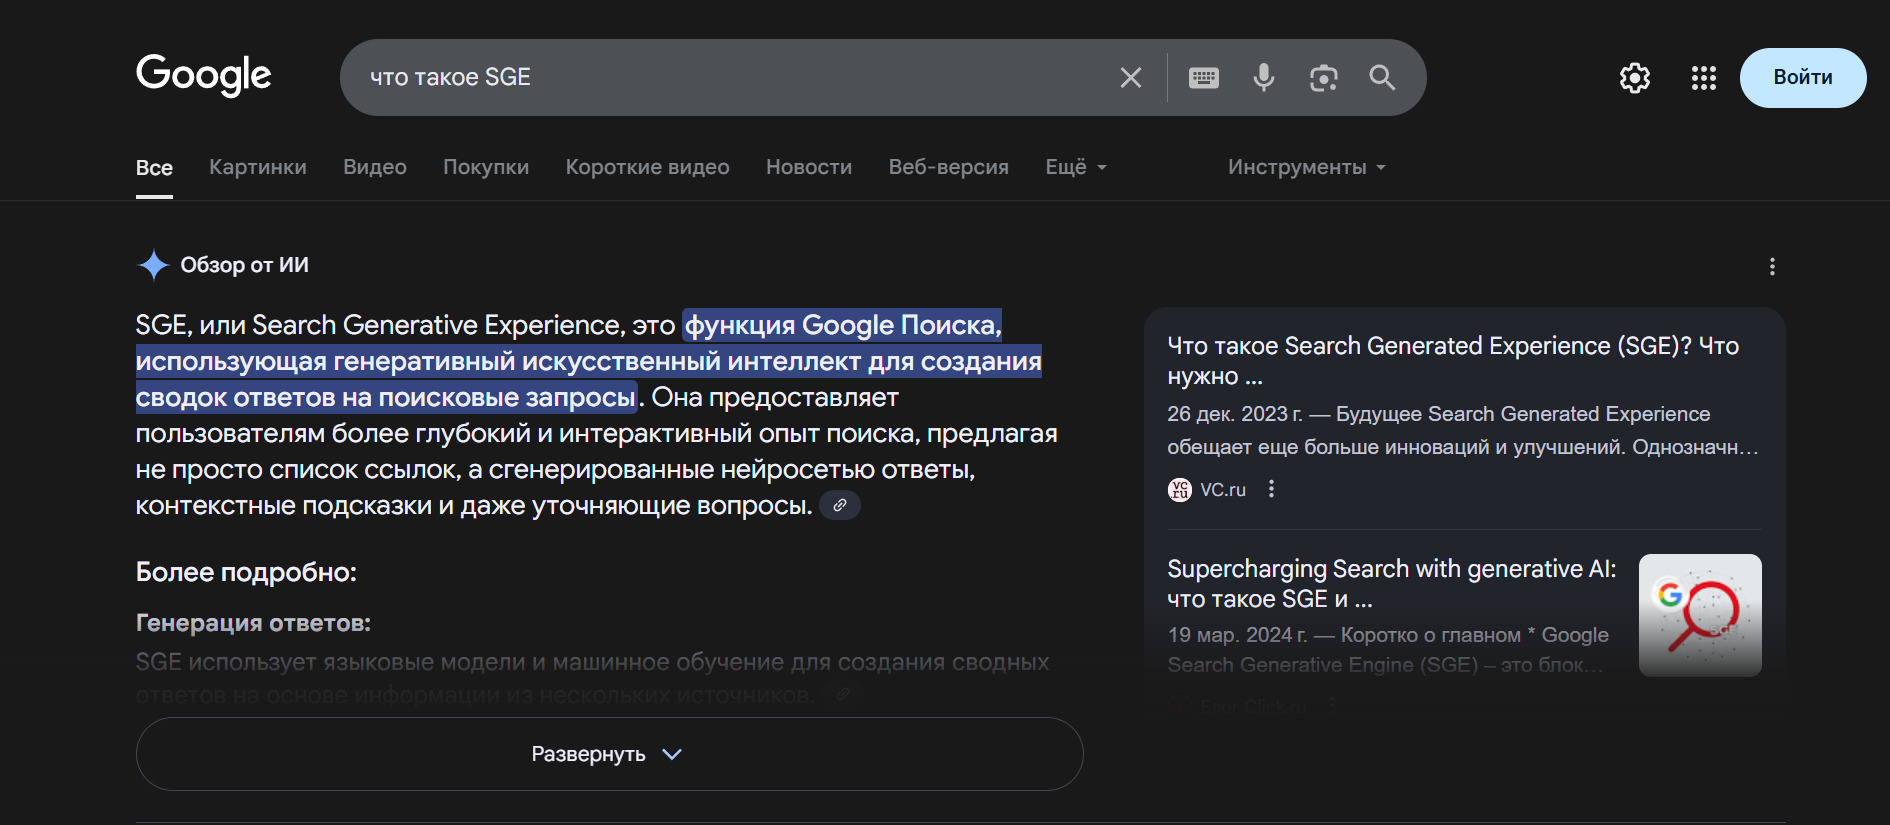The height and width of the screenshot is (825, 1890).
Task: Open AI overview three-dot menu
Action: (1772, 266)
